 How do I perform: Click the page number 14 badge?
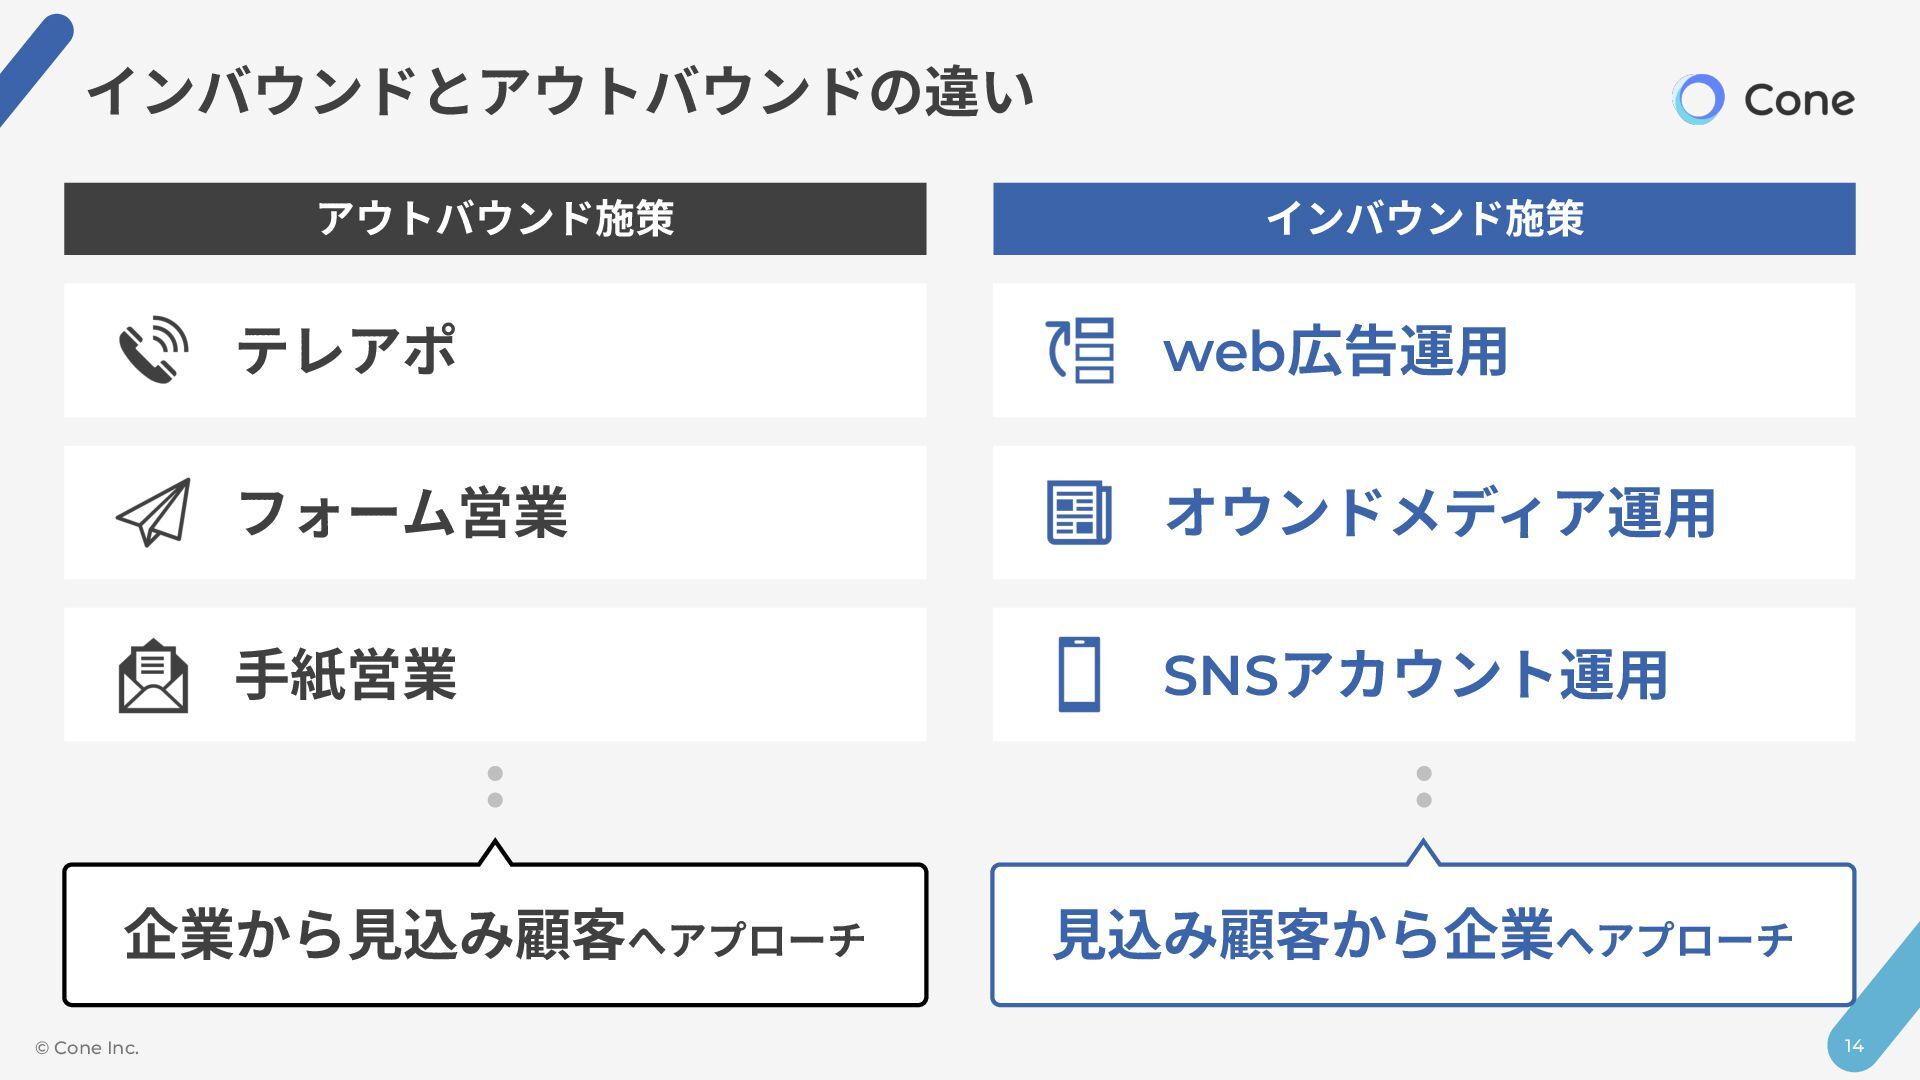tap(1854, 1046)
